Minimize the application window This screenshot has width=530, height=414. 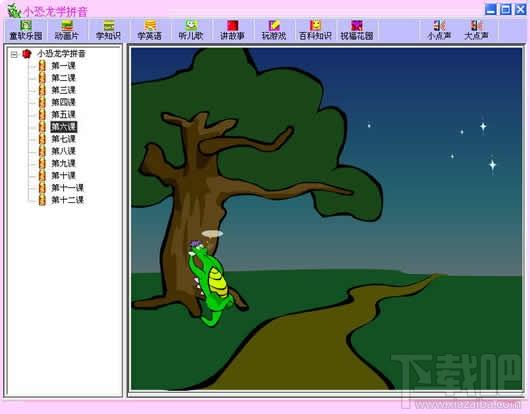pyautogui.click(x=490, y=9)
